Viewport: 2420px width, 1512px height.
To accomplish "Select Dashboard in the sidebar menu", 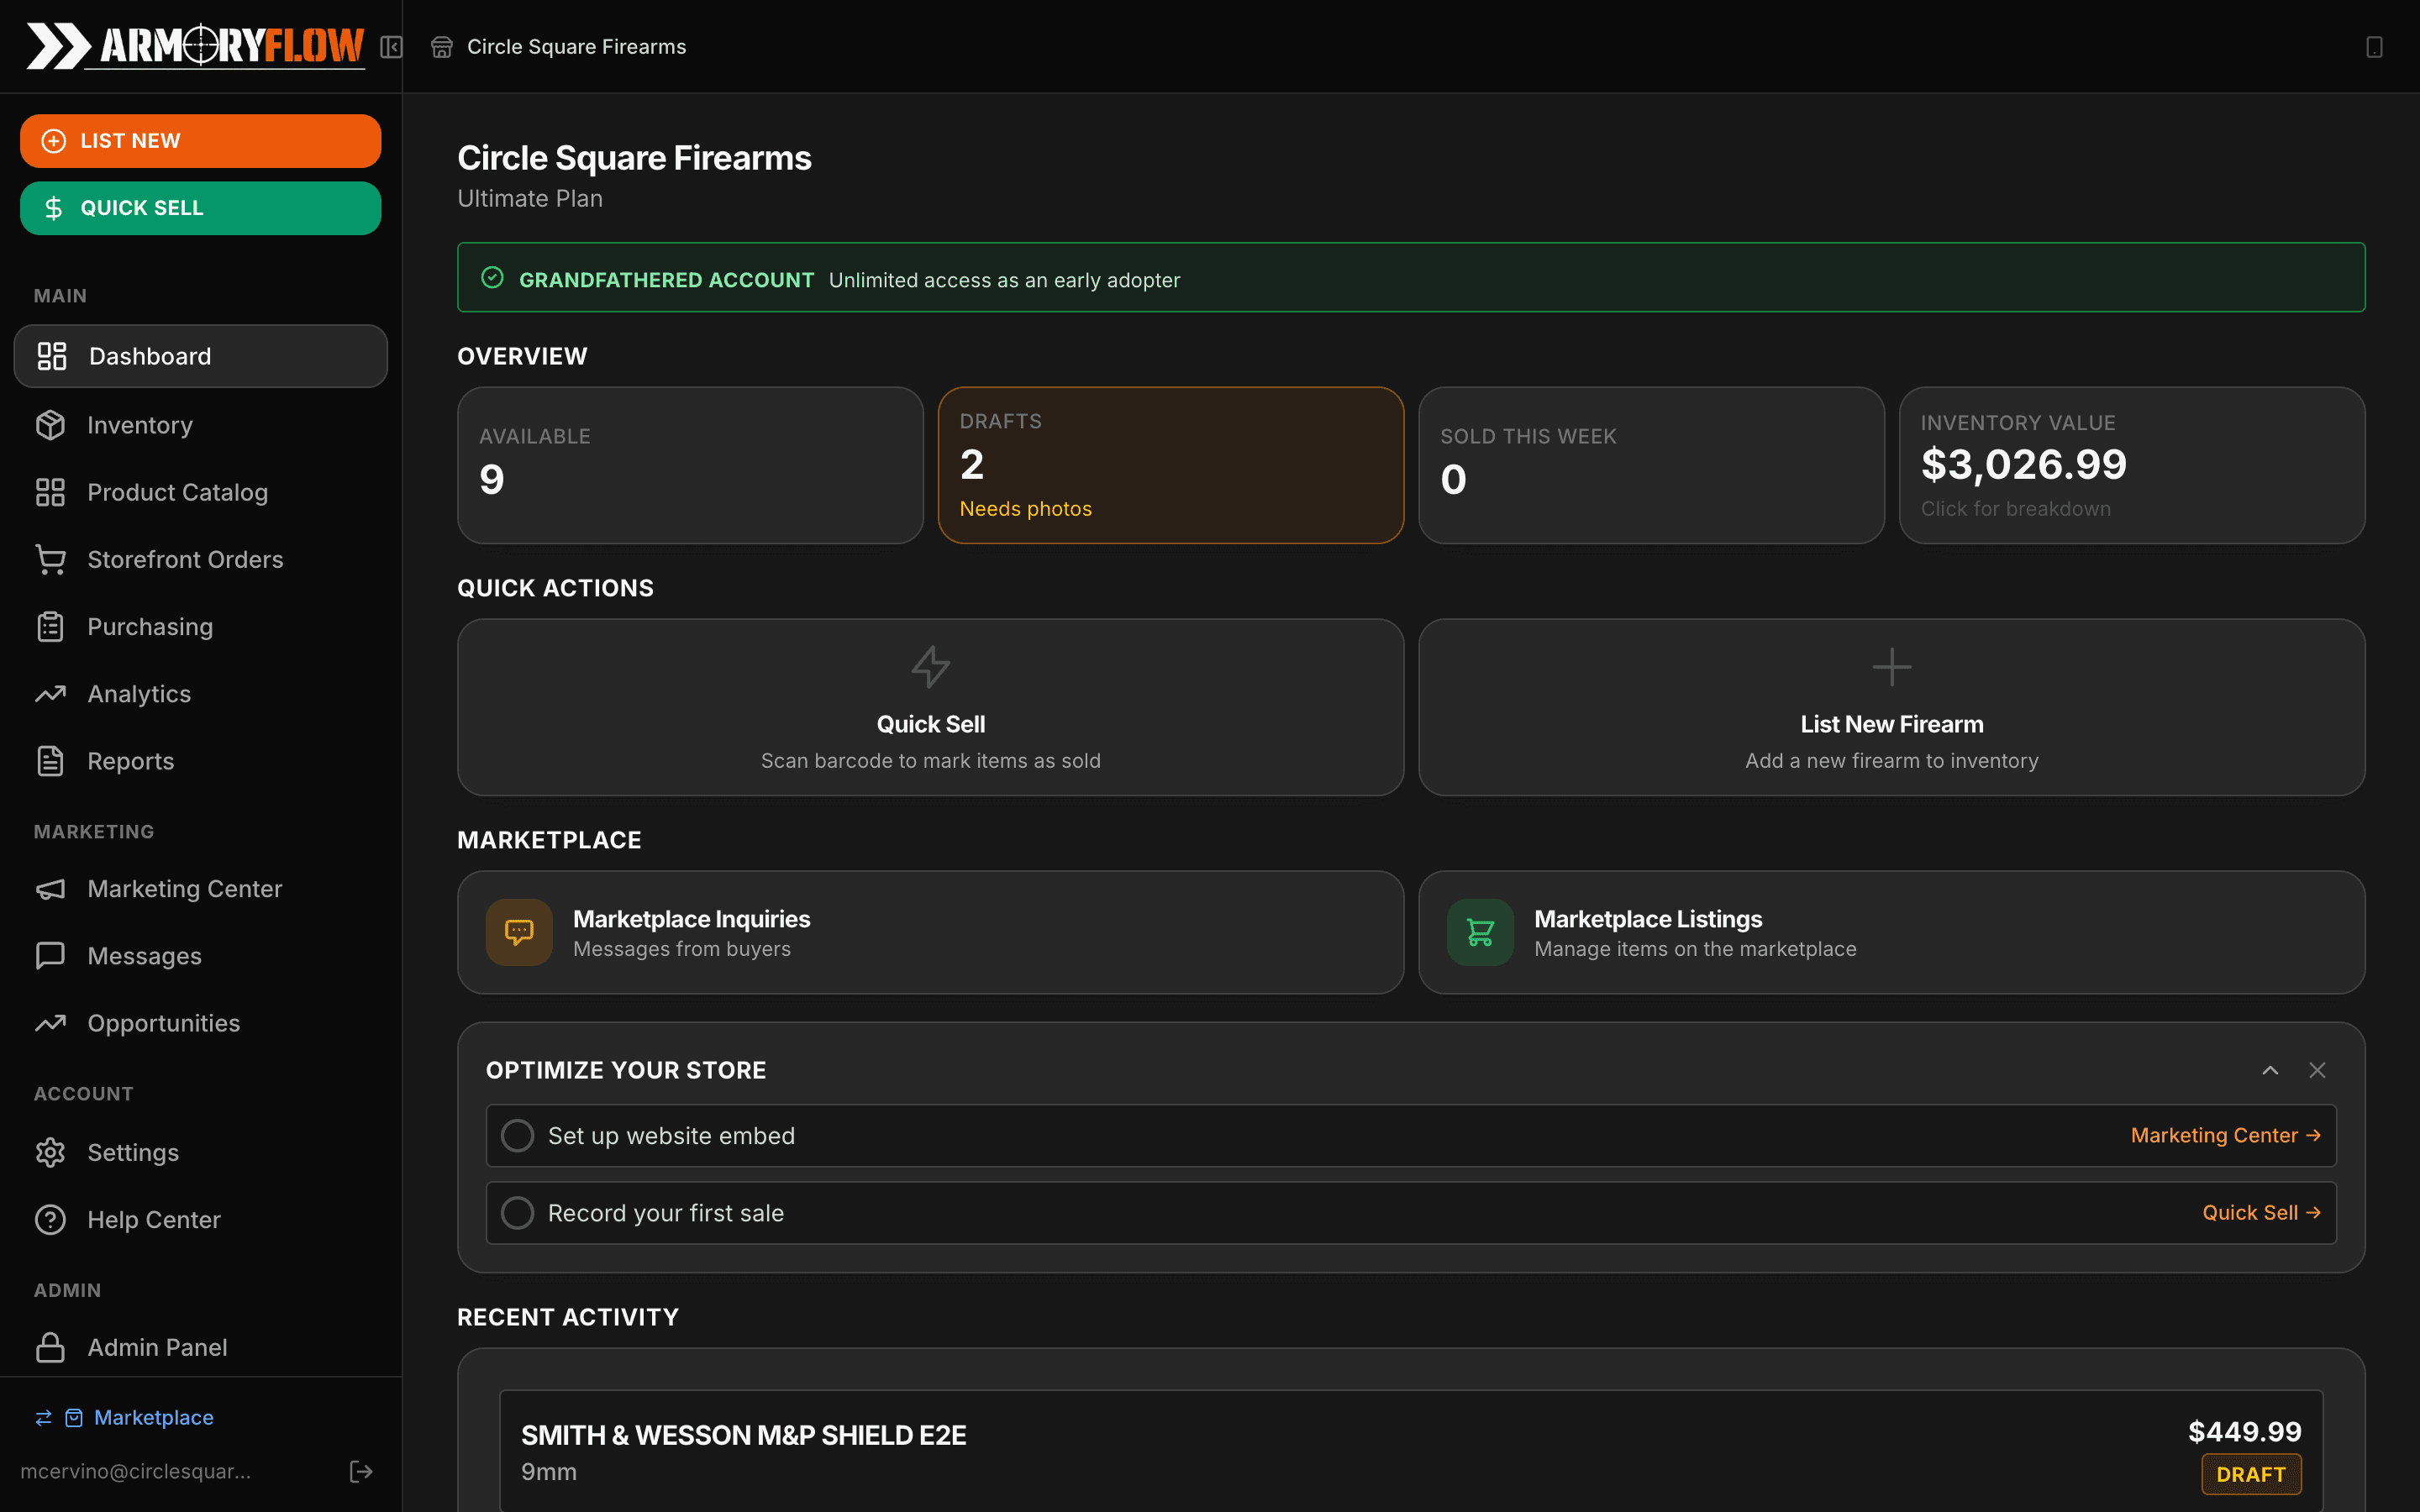I will [149, 356].
